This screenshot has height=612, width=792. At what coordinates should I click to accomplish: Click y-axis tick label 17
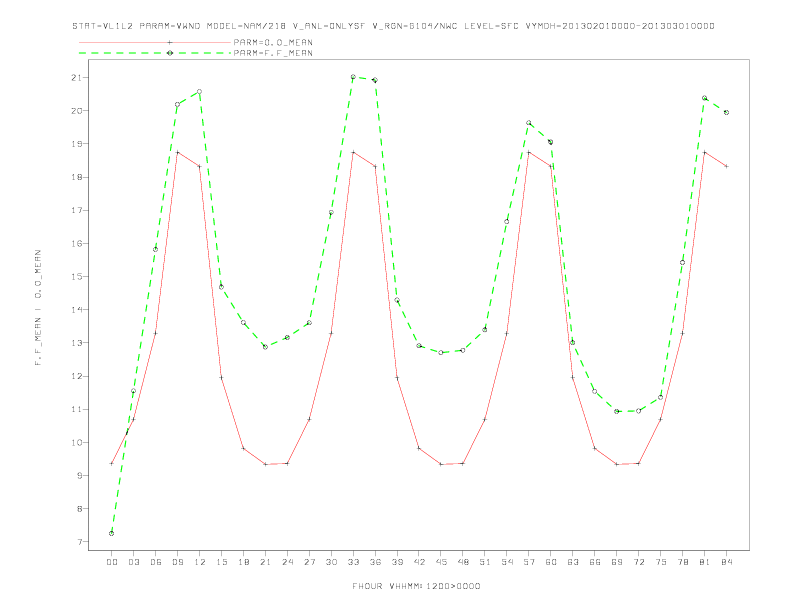point(76,211)
